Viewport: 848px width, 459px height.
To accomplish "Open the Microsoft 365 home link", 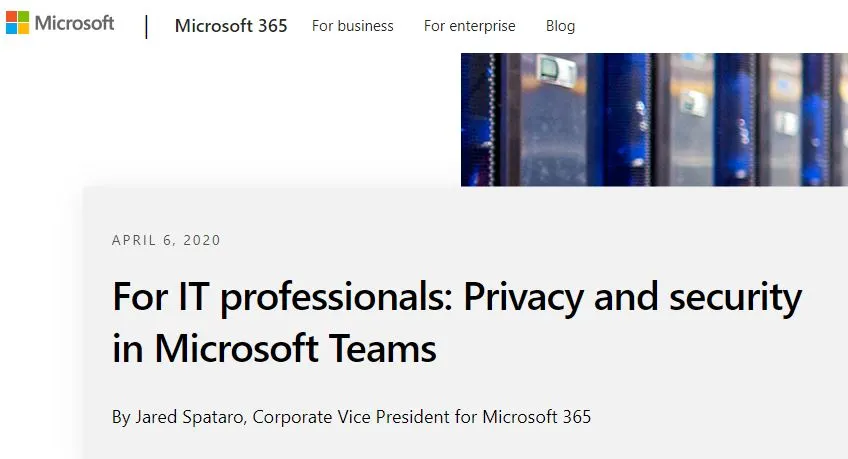I will coord(231,26).
